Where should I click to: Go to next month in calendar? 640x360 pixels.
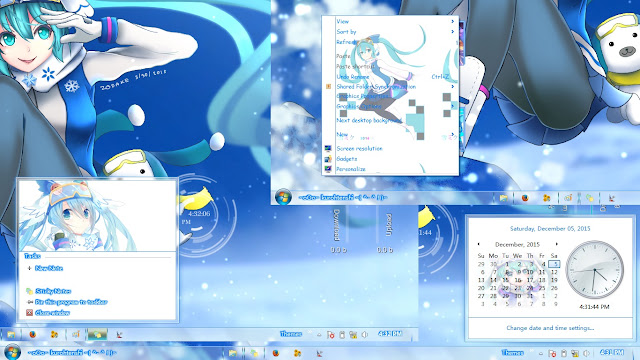tap(556, 244)
